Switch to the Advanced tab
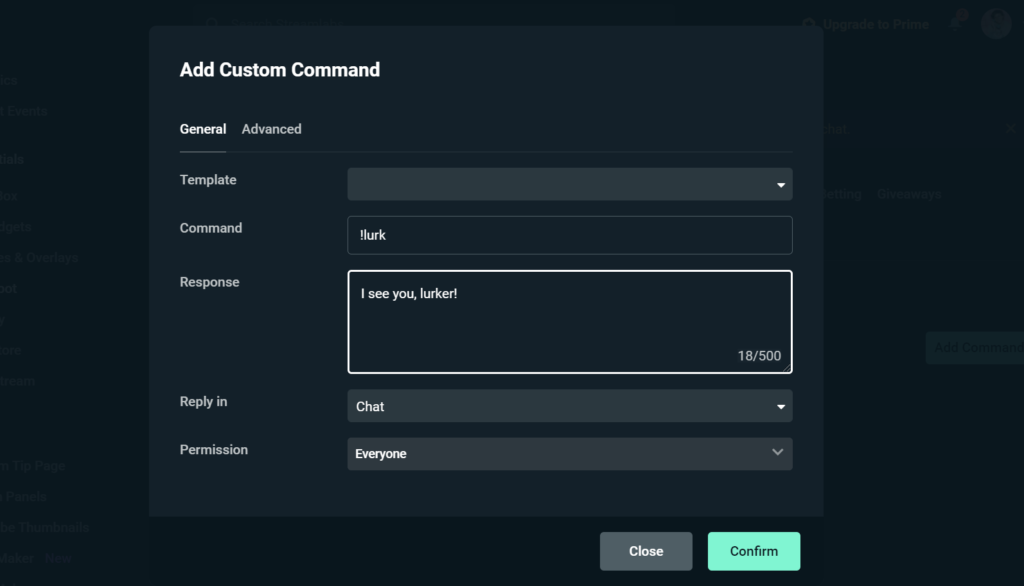Viewport: 1024px width, 586px height. [271, 129]
